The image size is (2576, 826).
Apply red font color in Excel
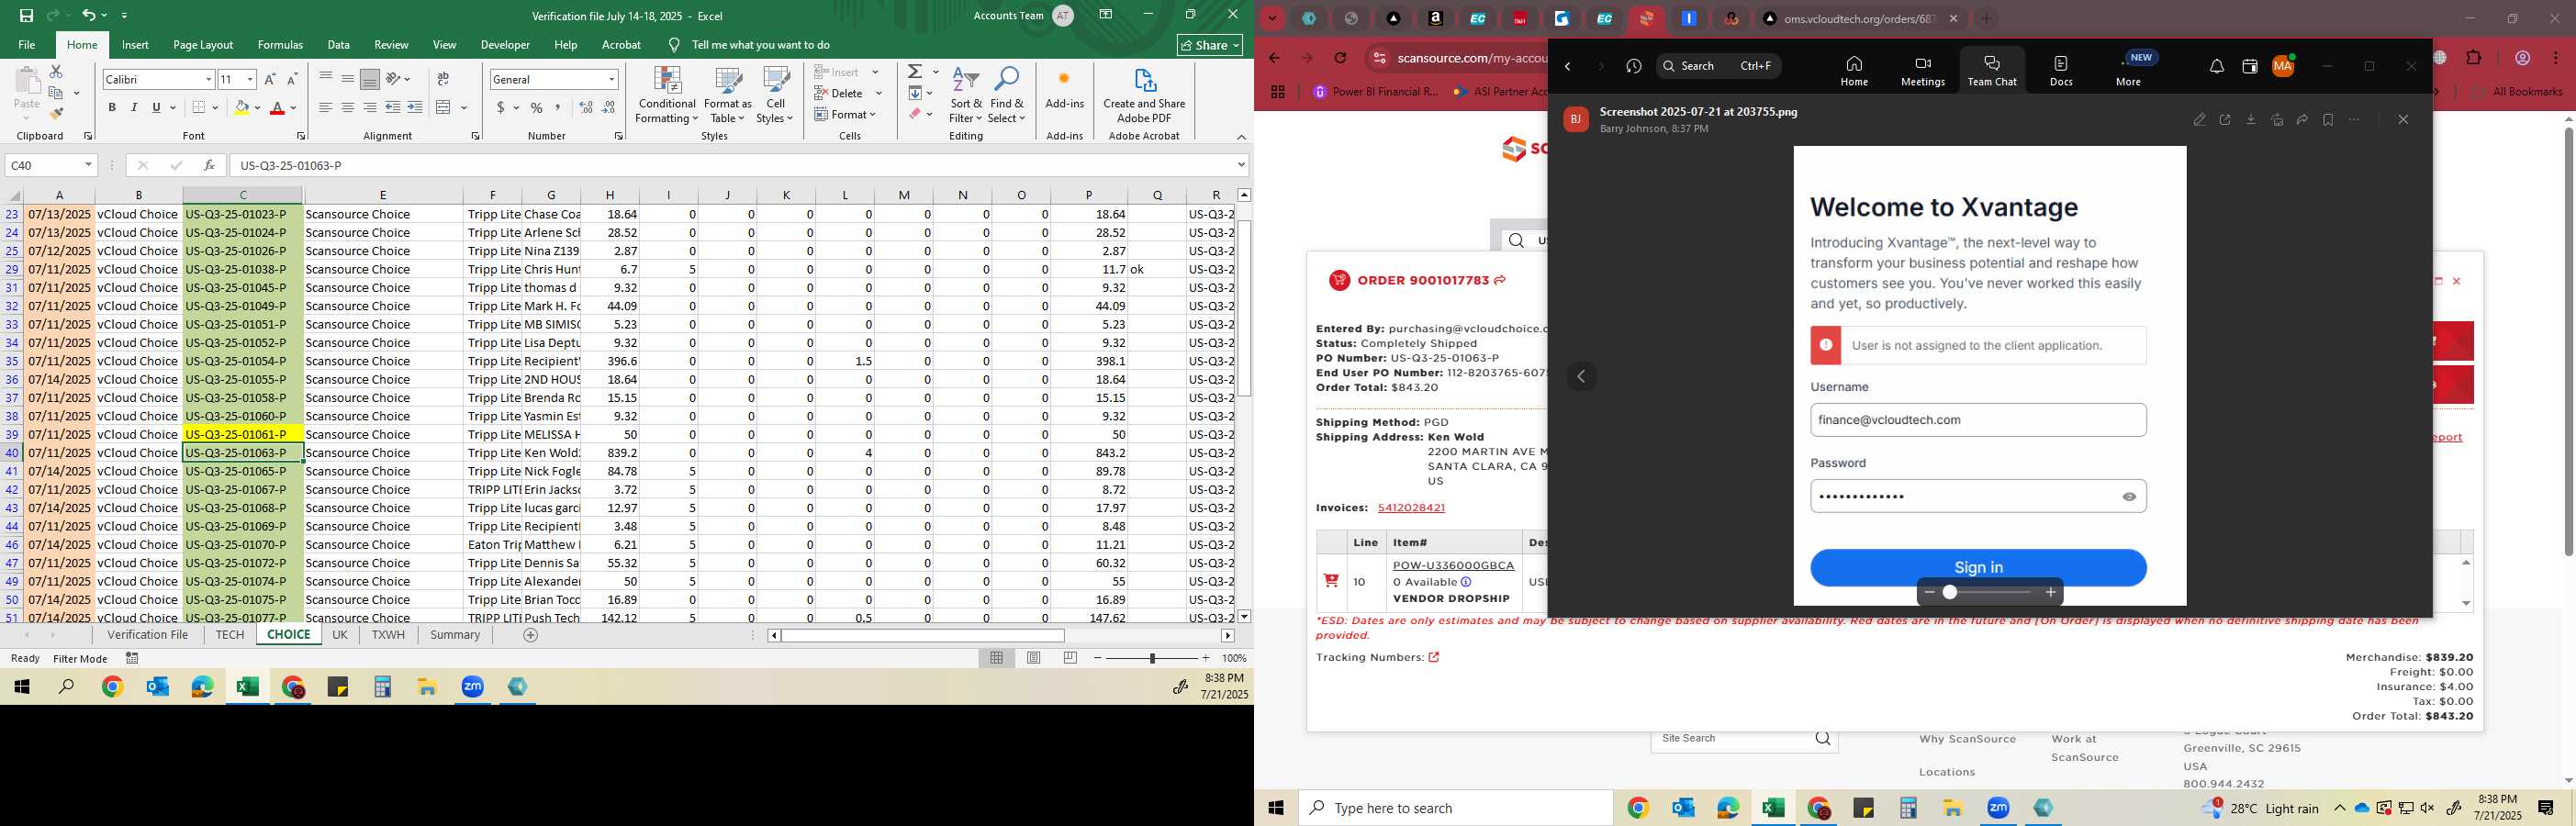pyautogui.click(x=278, y=108)
